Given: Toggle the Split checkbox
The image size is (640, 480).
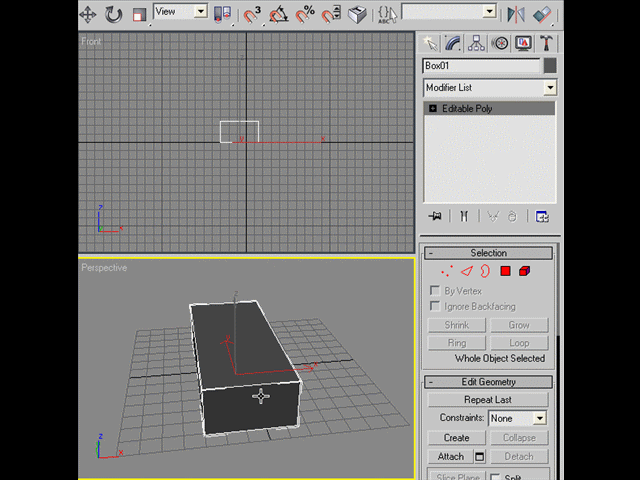Looking at the screenshot, I should pos(495,477).
